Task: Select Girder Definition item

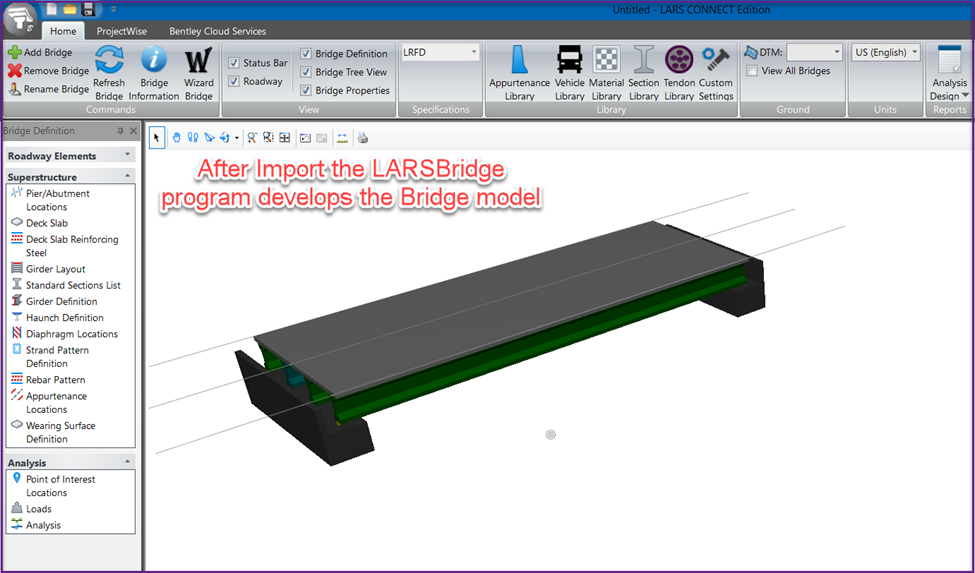Action: pyautogui.click(x=55, y=301)
